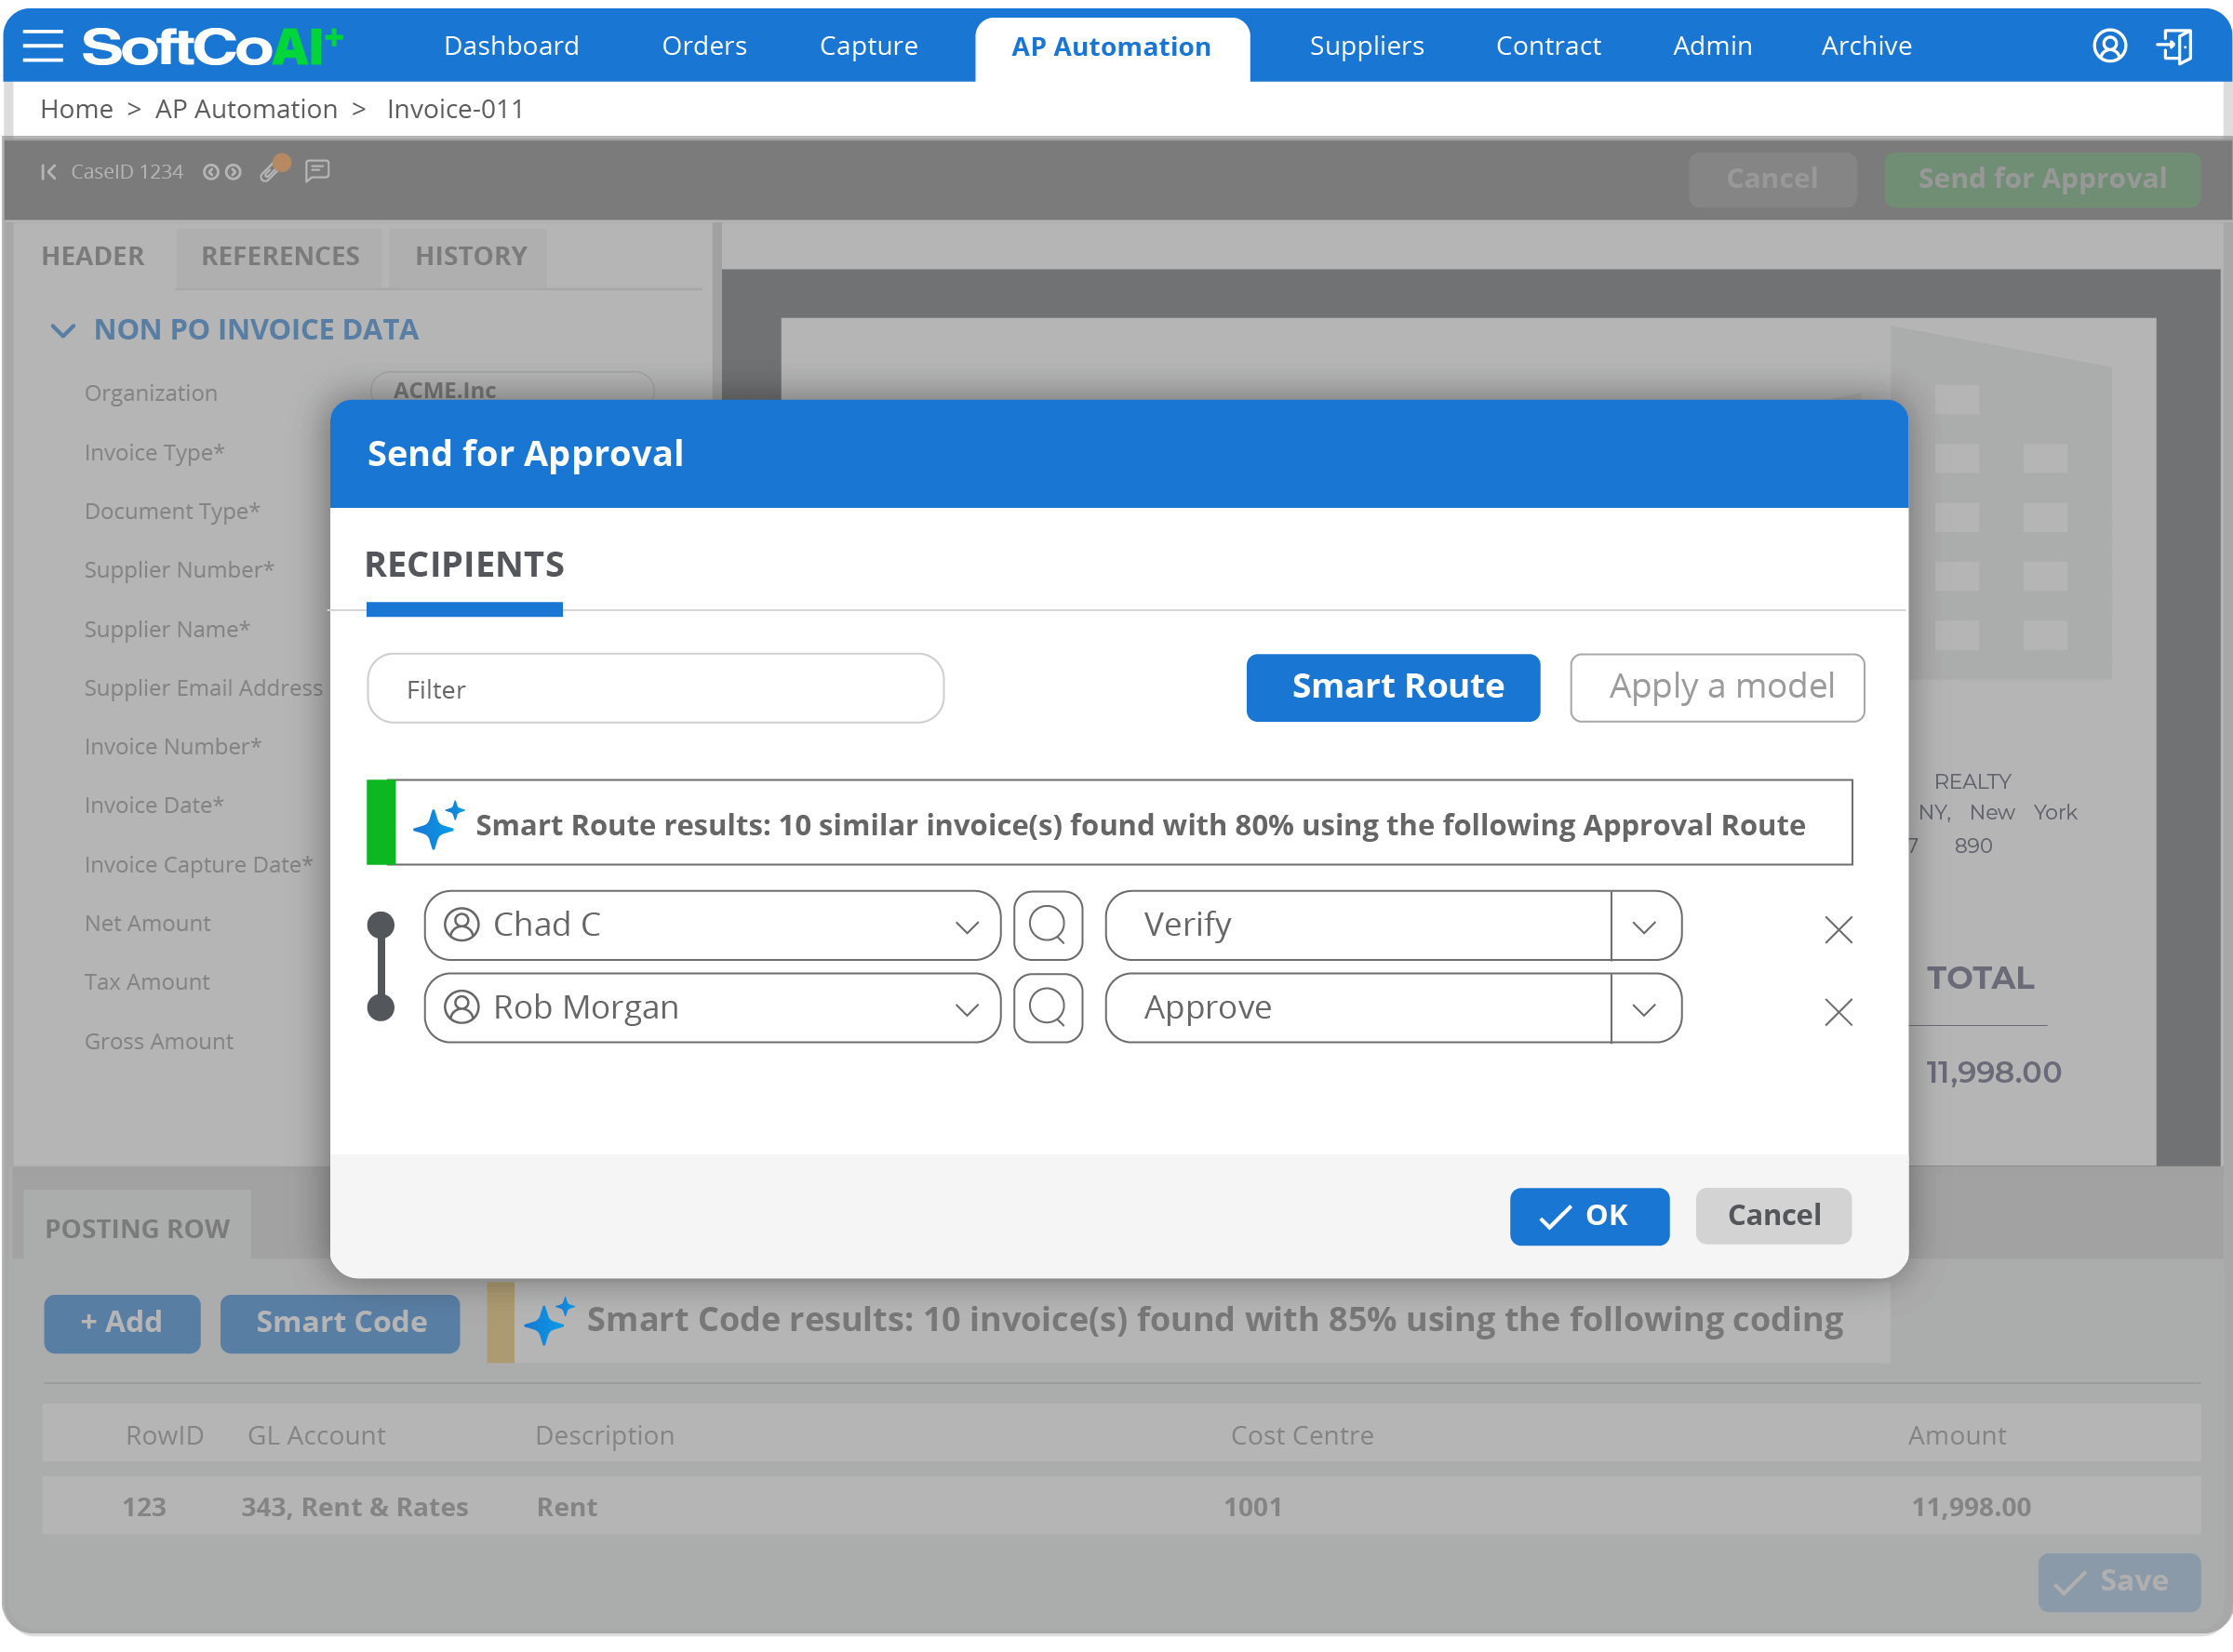Confirm with the OK button
Image resolution: width=2233 pixels, height=1652 pixels.
1588,1216
